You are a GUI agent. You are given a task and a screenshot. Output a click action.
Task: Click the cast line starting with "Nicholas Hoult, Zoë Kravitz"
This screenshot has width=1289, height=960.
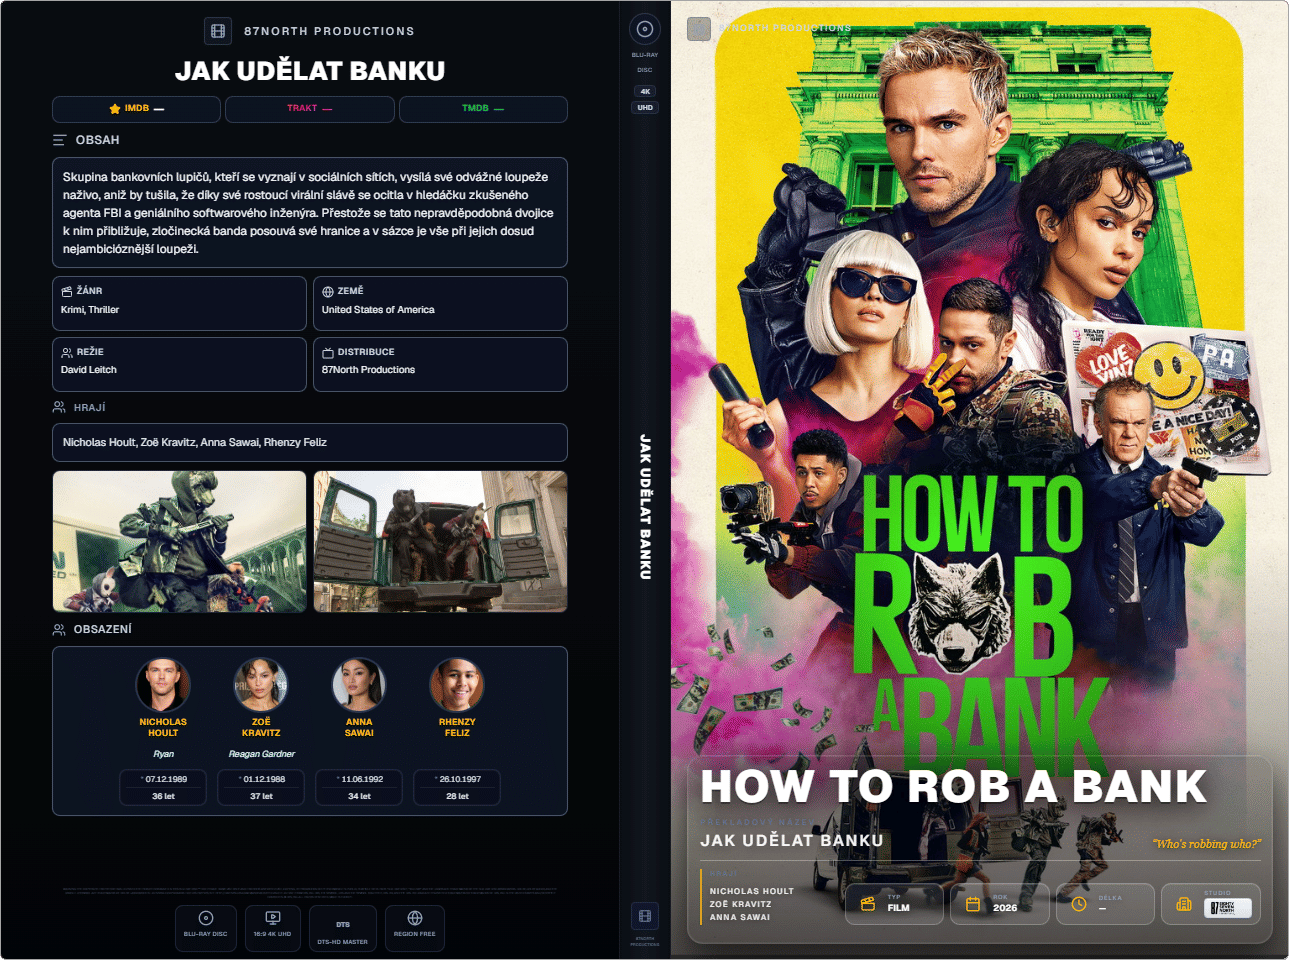[195, 442]
